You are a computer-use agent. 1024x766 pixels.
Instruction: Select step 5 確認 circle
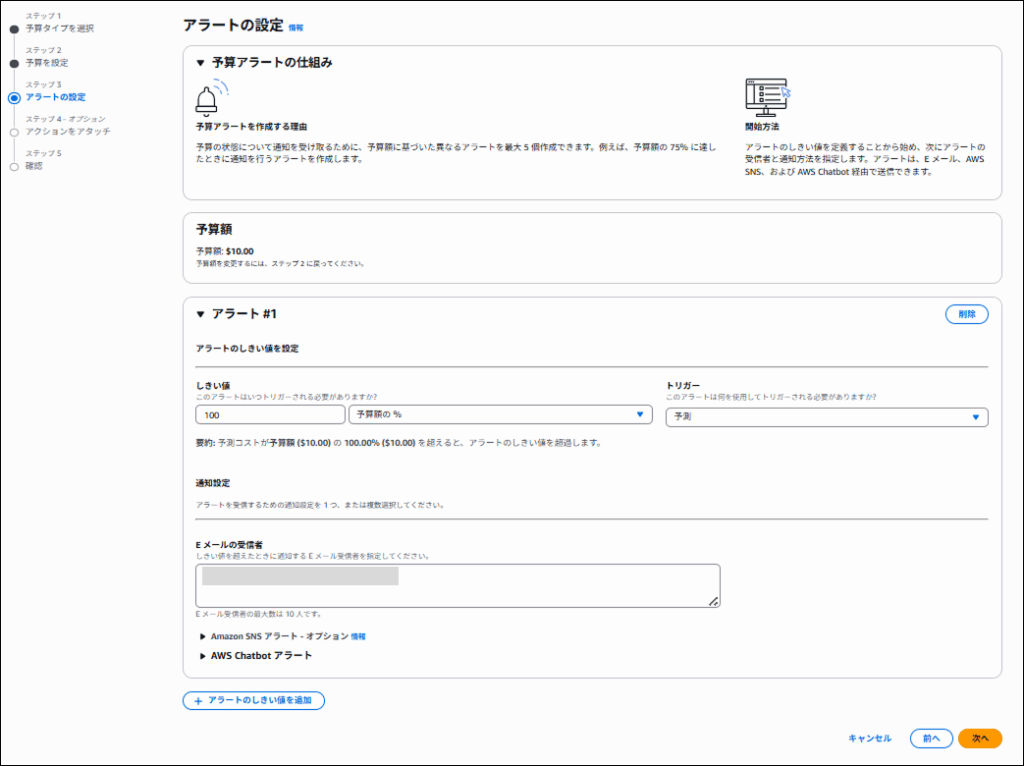click(x=14, y=166)
